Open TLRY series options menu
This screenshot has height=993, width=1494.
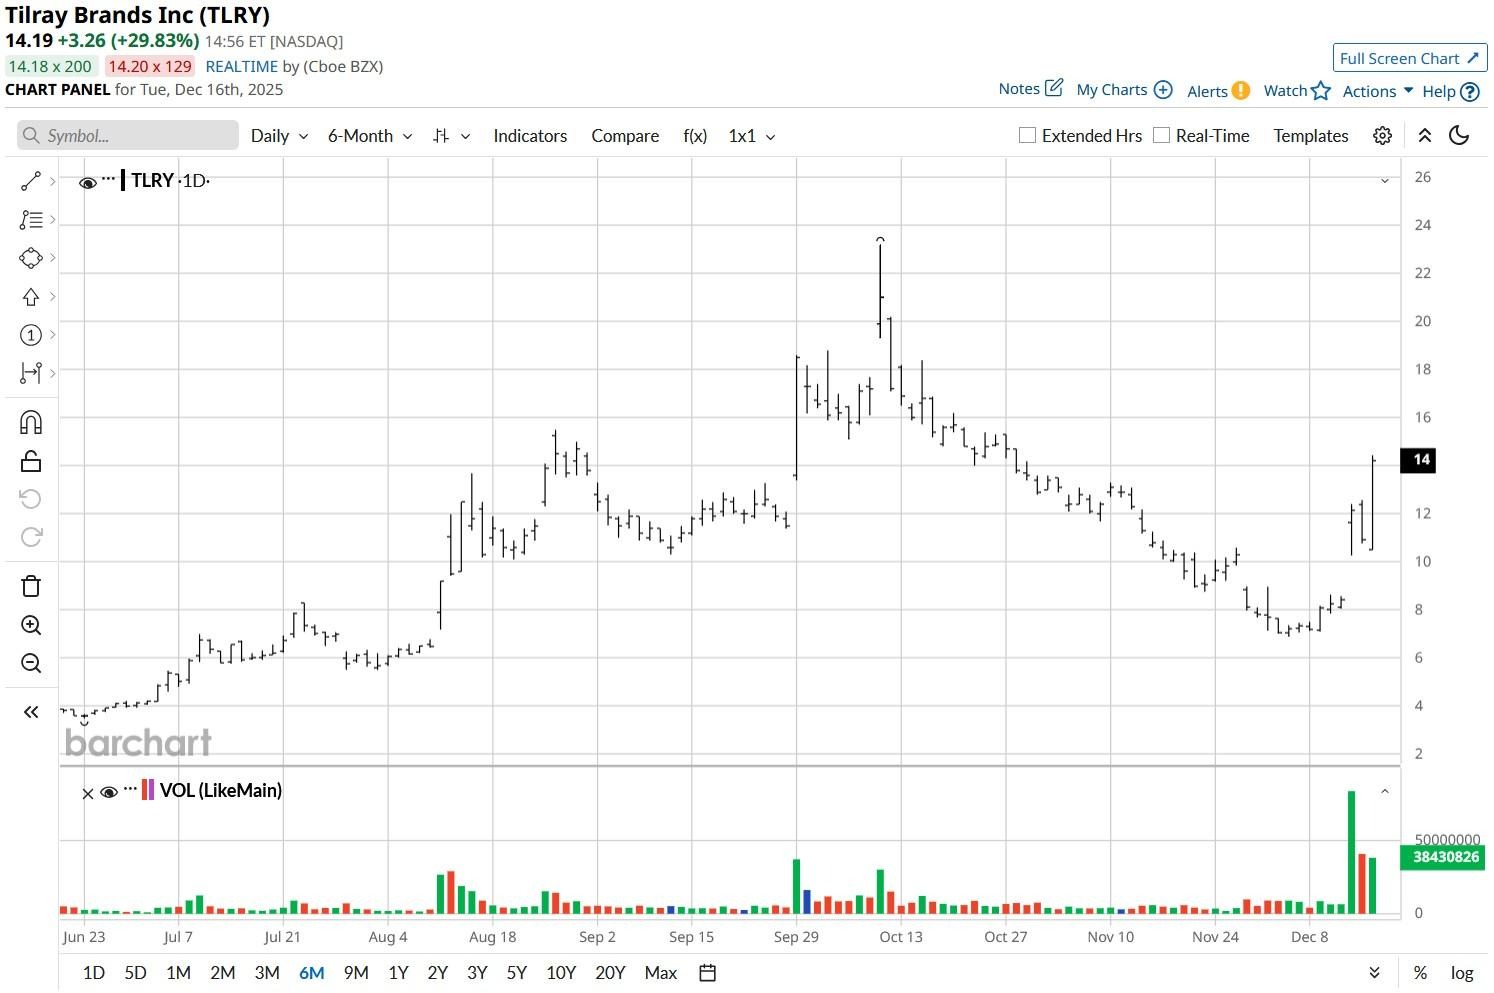click(x=108, y=179)
